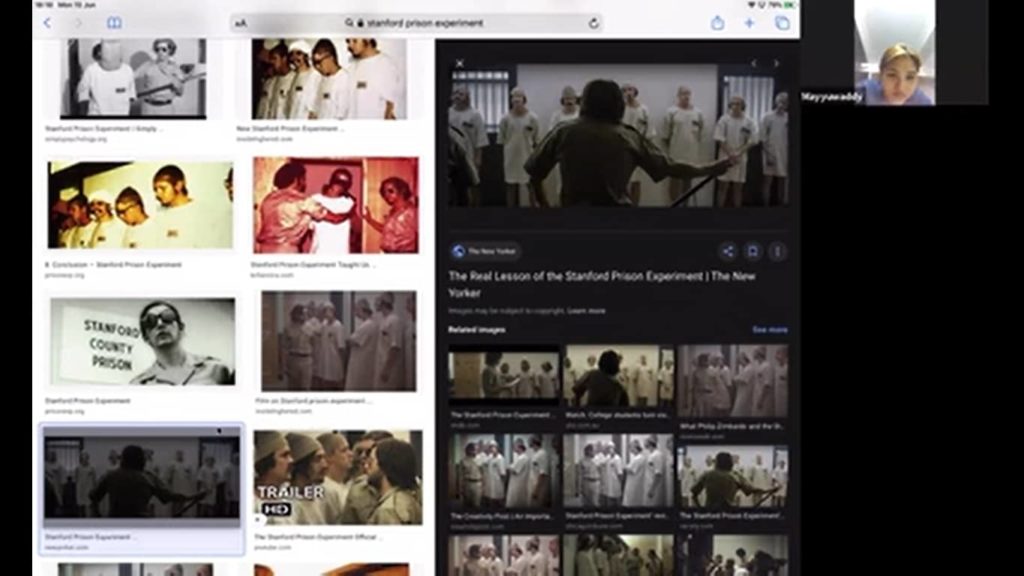Add a new tab with the plus icon
Viewport: 1024px width, 576px height.
click(749, 23)
